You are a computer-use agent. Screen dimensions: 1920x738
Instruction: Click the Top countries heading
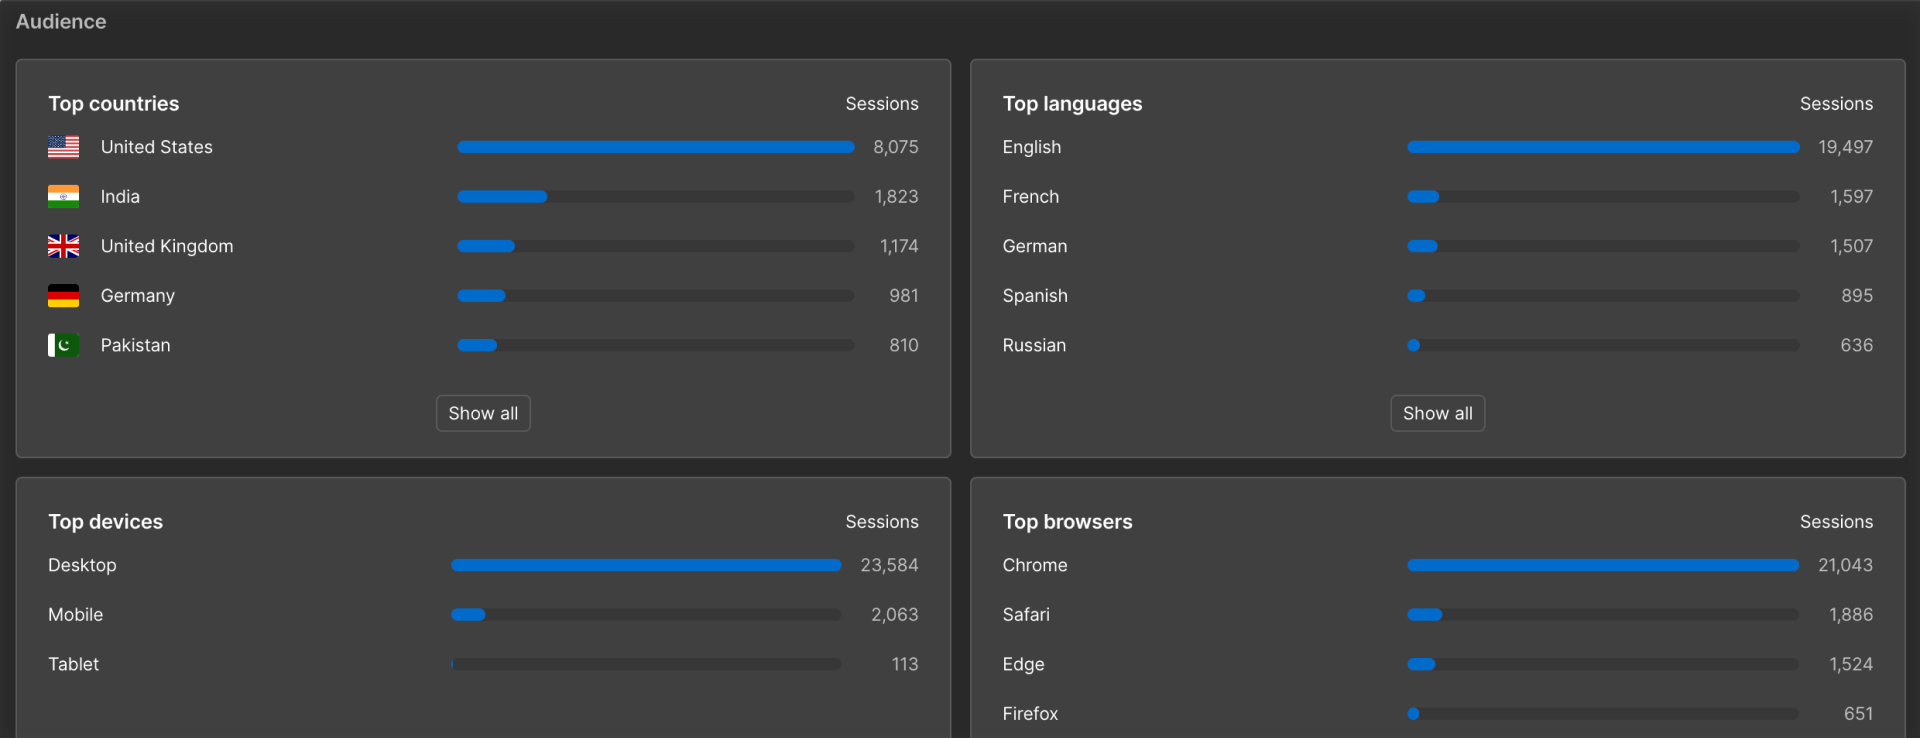point(114,104)
